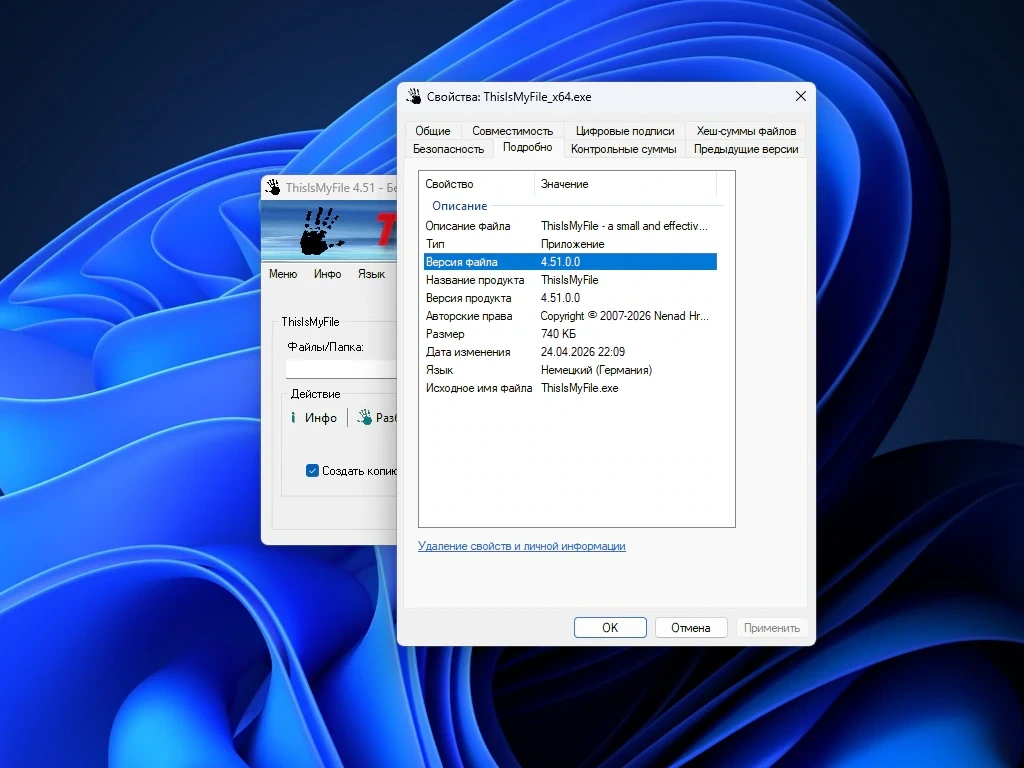Click the hand icon in the Properties title bar

coord(414,97)
